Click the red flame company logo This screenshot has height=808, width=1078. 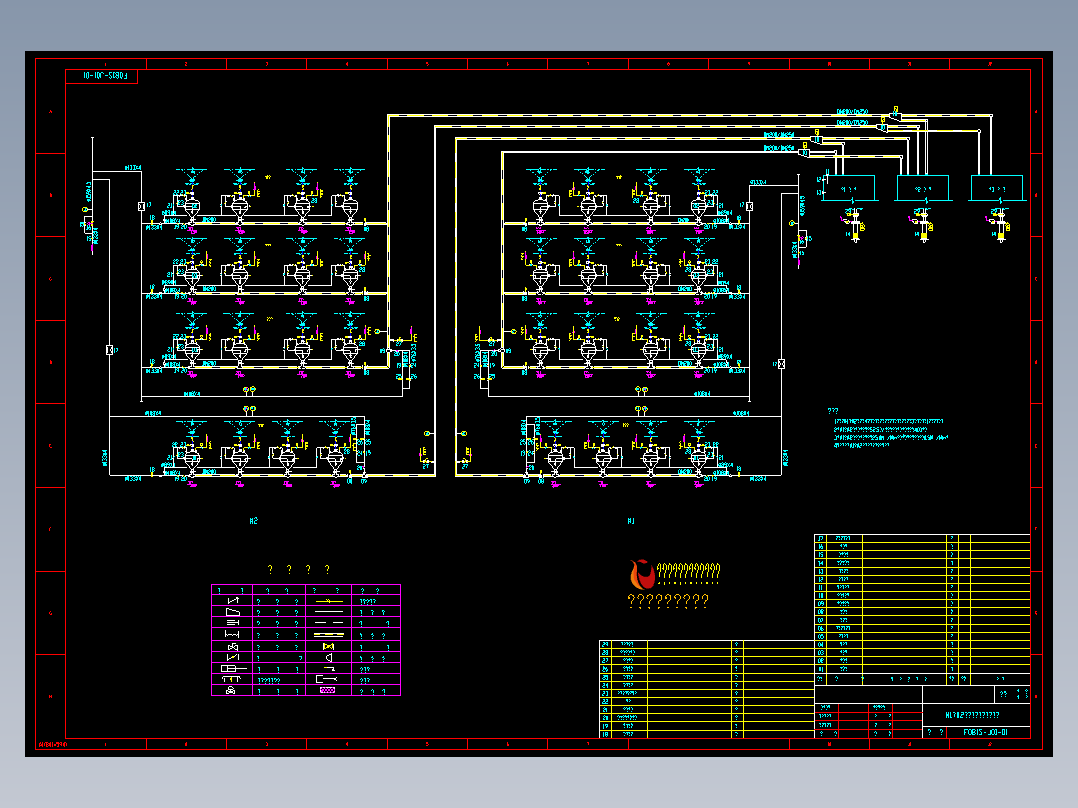coord(642,574)
